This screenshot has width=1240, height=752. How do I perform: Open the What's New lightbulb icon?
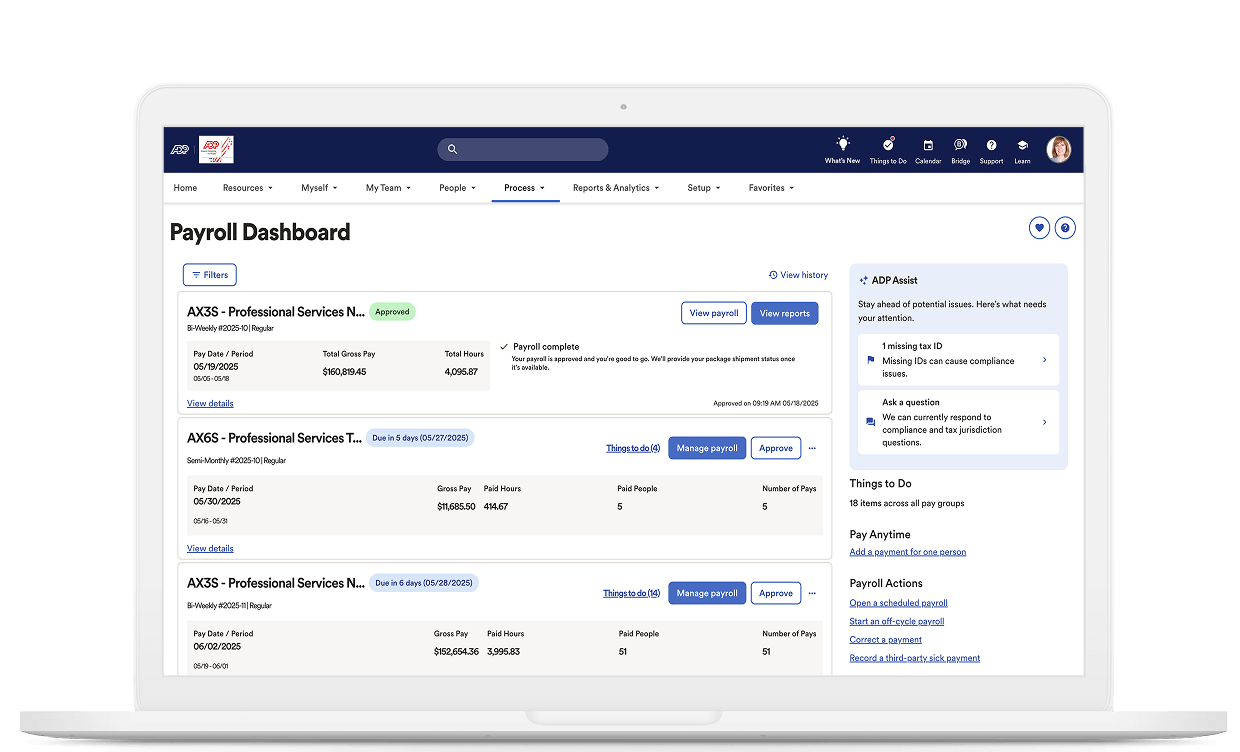tap(842, 144)
